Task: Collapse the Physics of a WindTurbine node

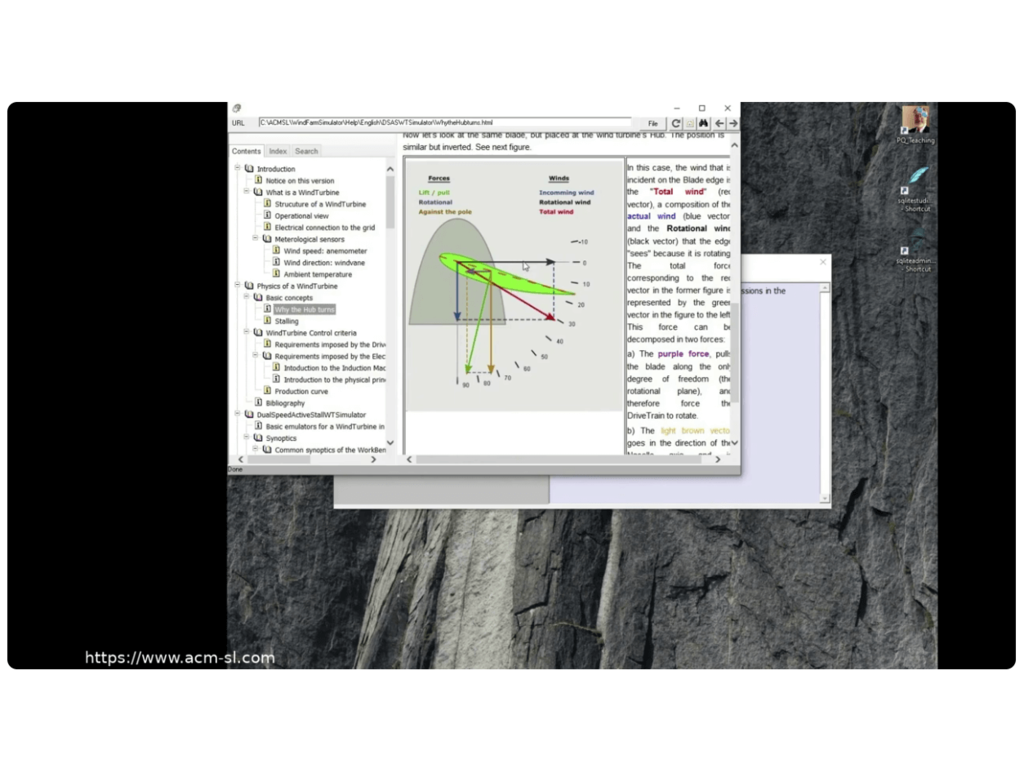Action: (x=237, y=285)
